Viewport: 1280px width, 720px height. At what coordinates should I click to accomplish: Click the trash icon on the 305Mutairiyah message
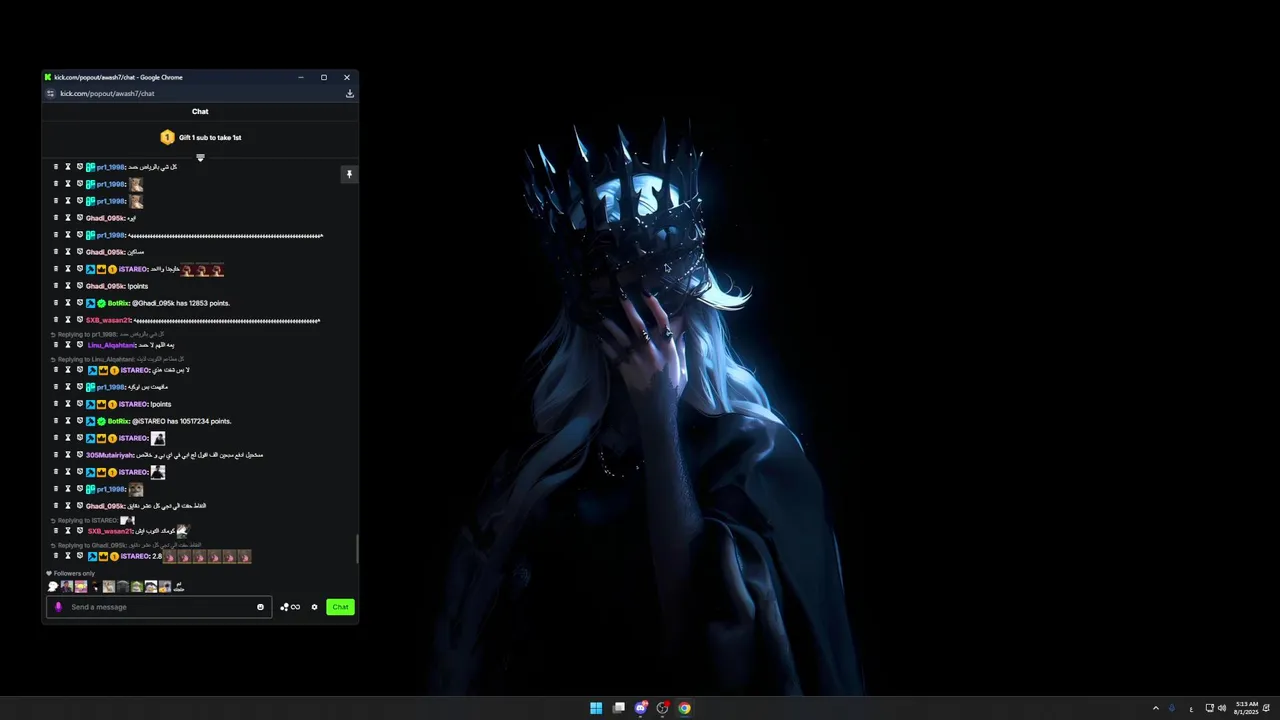pyautogui.click(x=55, y=455)
